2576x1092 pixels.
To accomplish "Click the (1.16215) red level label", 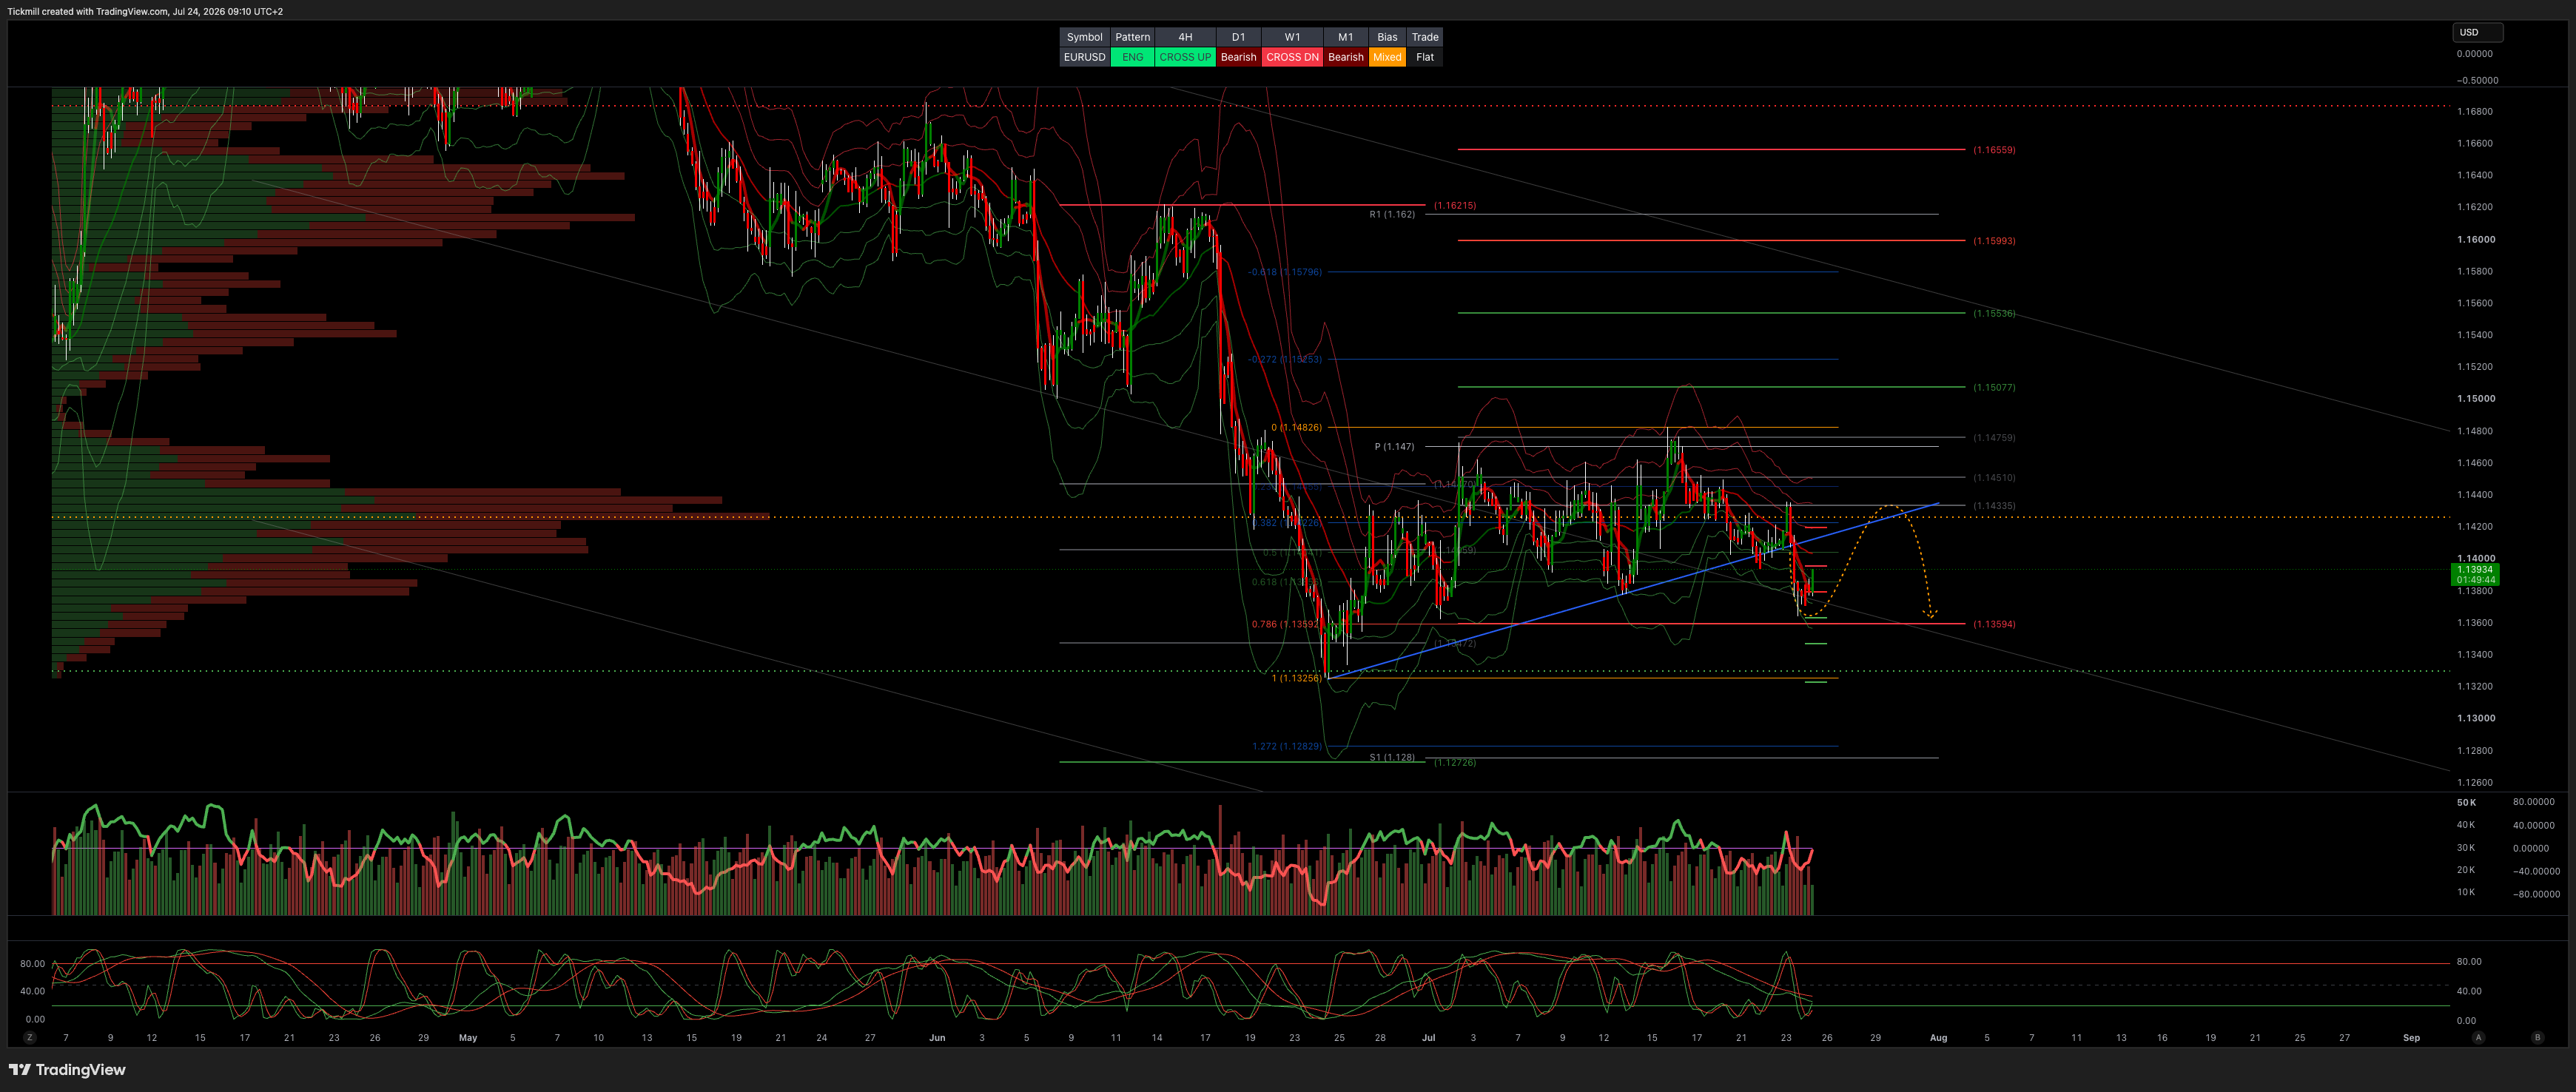I will coord(1454,205).
